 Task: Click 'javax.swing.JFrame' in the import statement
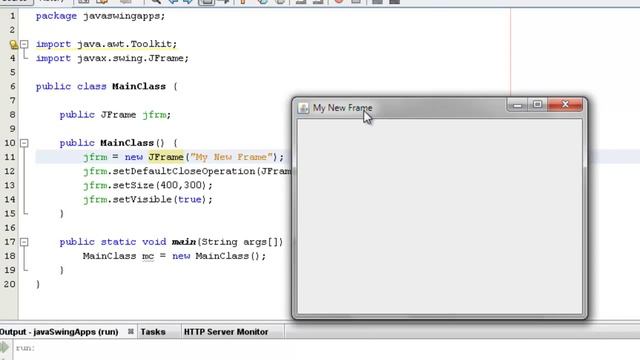click(x=130, y=58)
